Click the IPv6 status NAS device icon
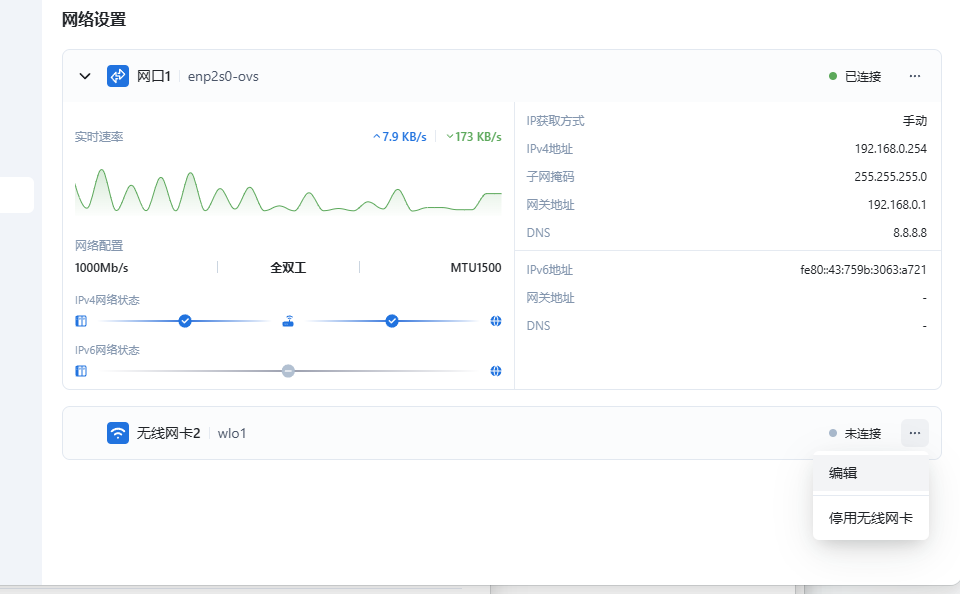The width and height of the screenshot is (960, 594). (81, 371)
